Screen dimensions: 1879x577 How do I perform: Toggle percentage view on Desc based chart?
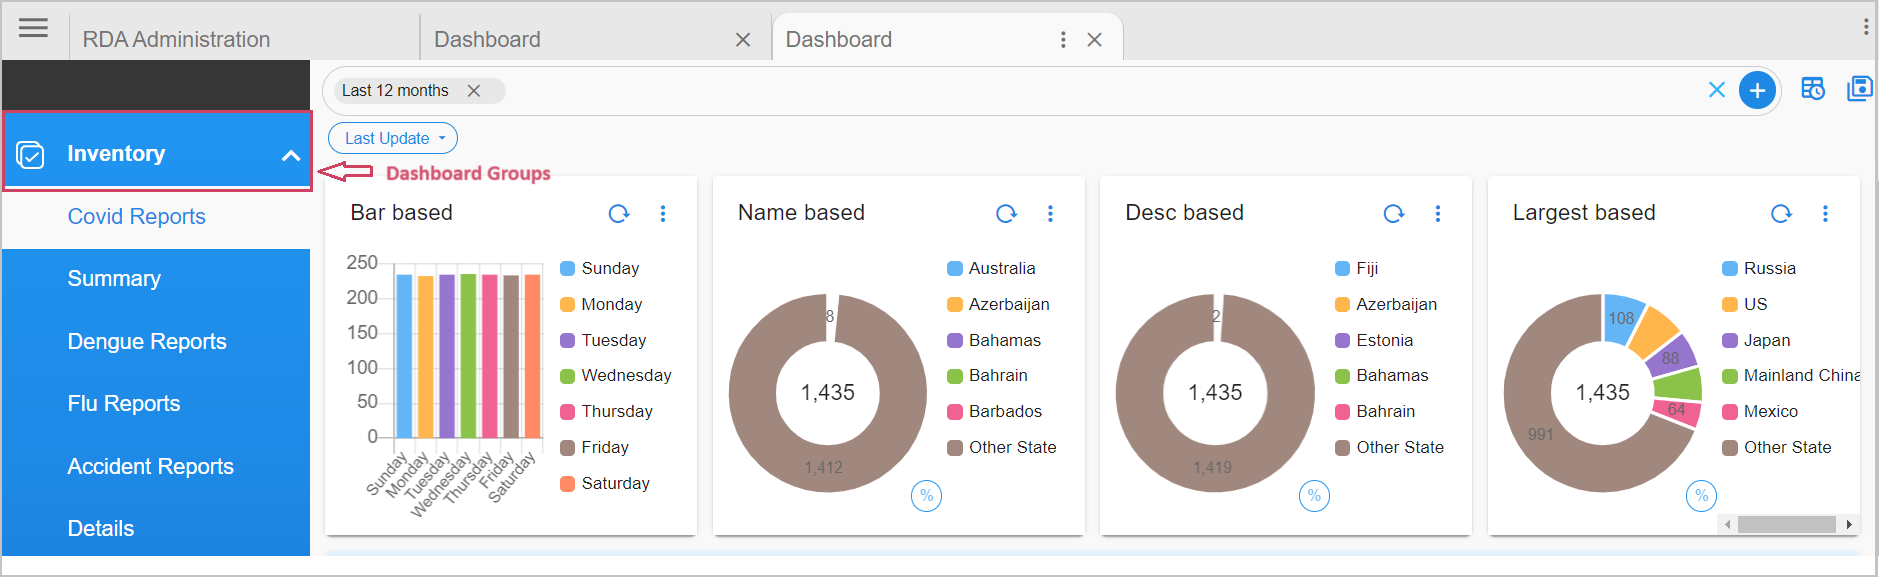[1314, 496]
